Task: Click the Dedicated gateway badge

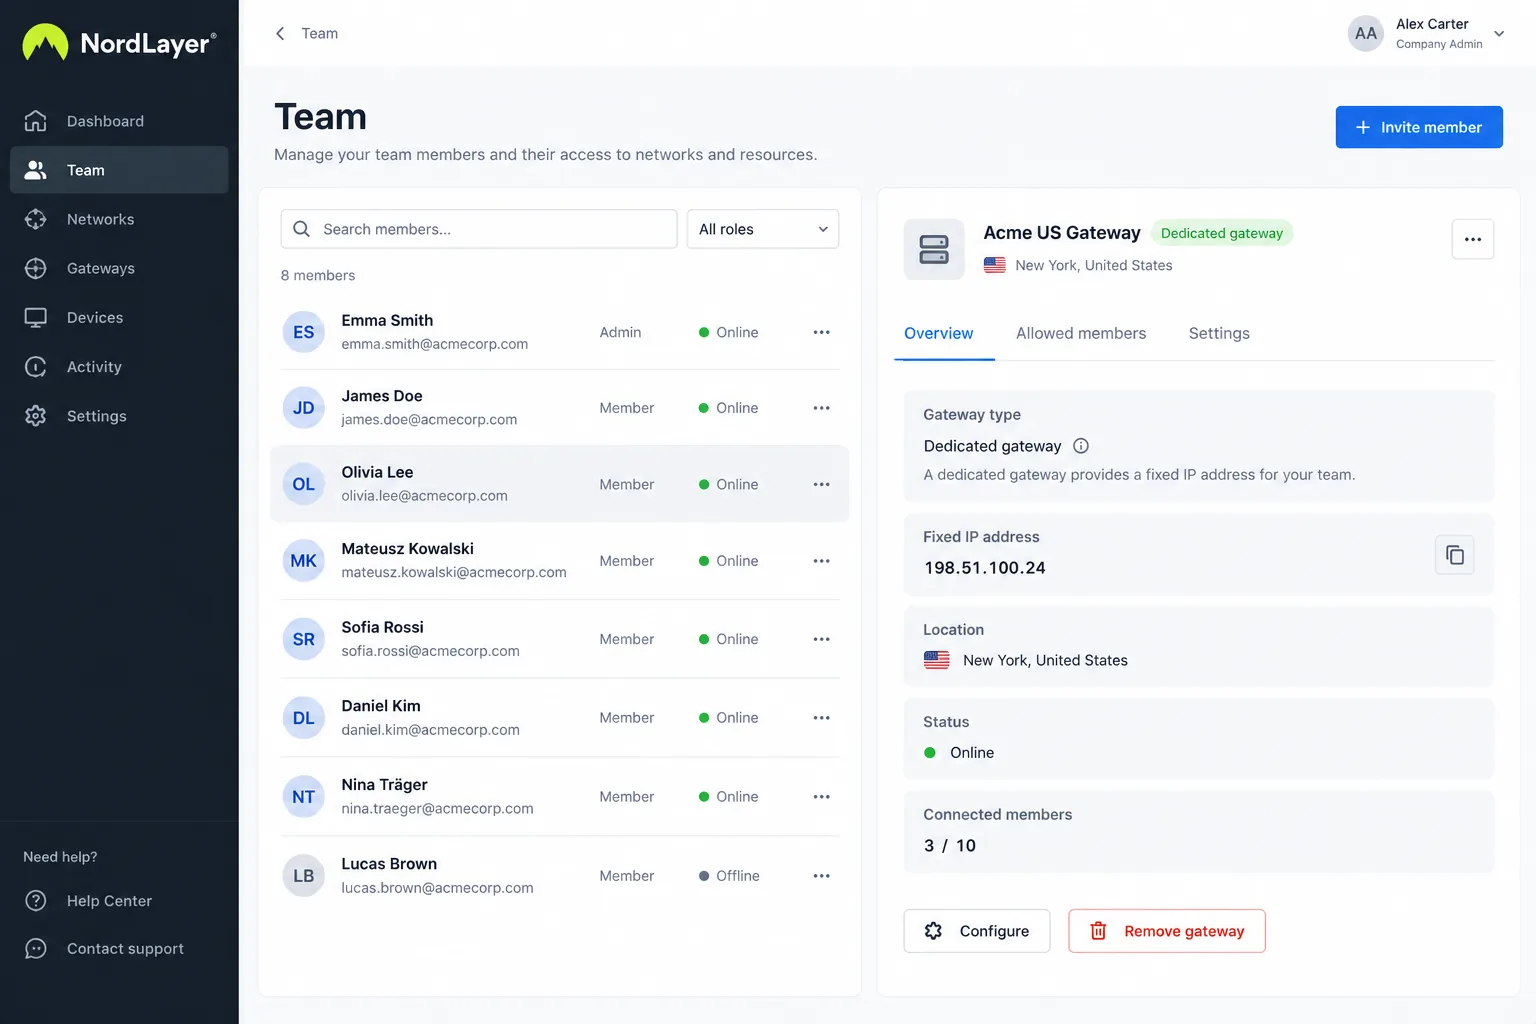Action: [1221, 233]
